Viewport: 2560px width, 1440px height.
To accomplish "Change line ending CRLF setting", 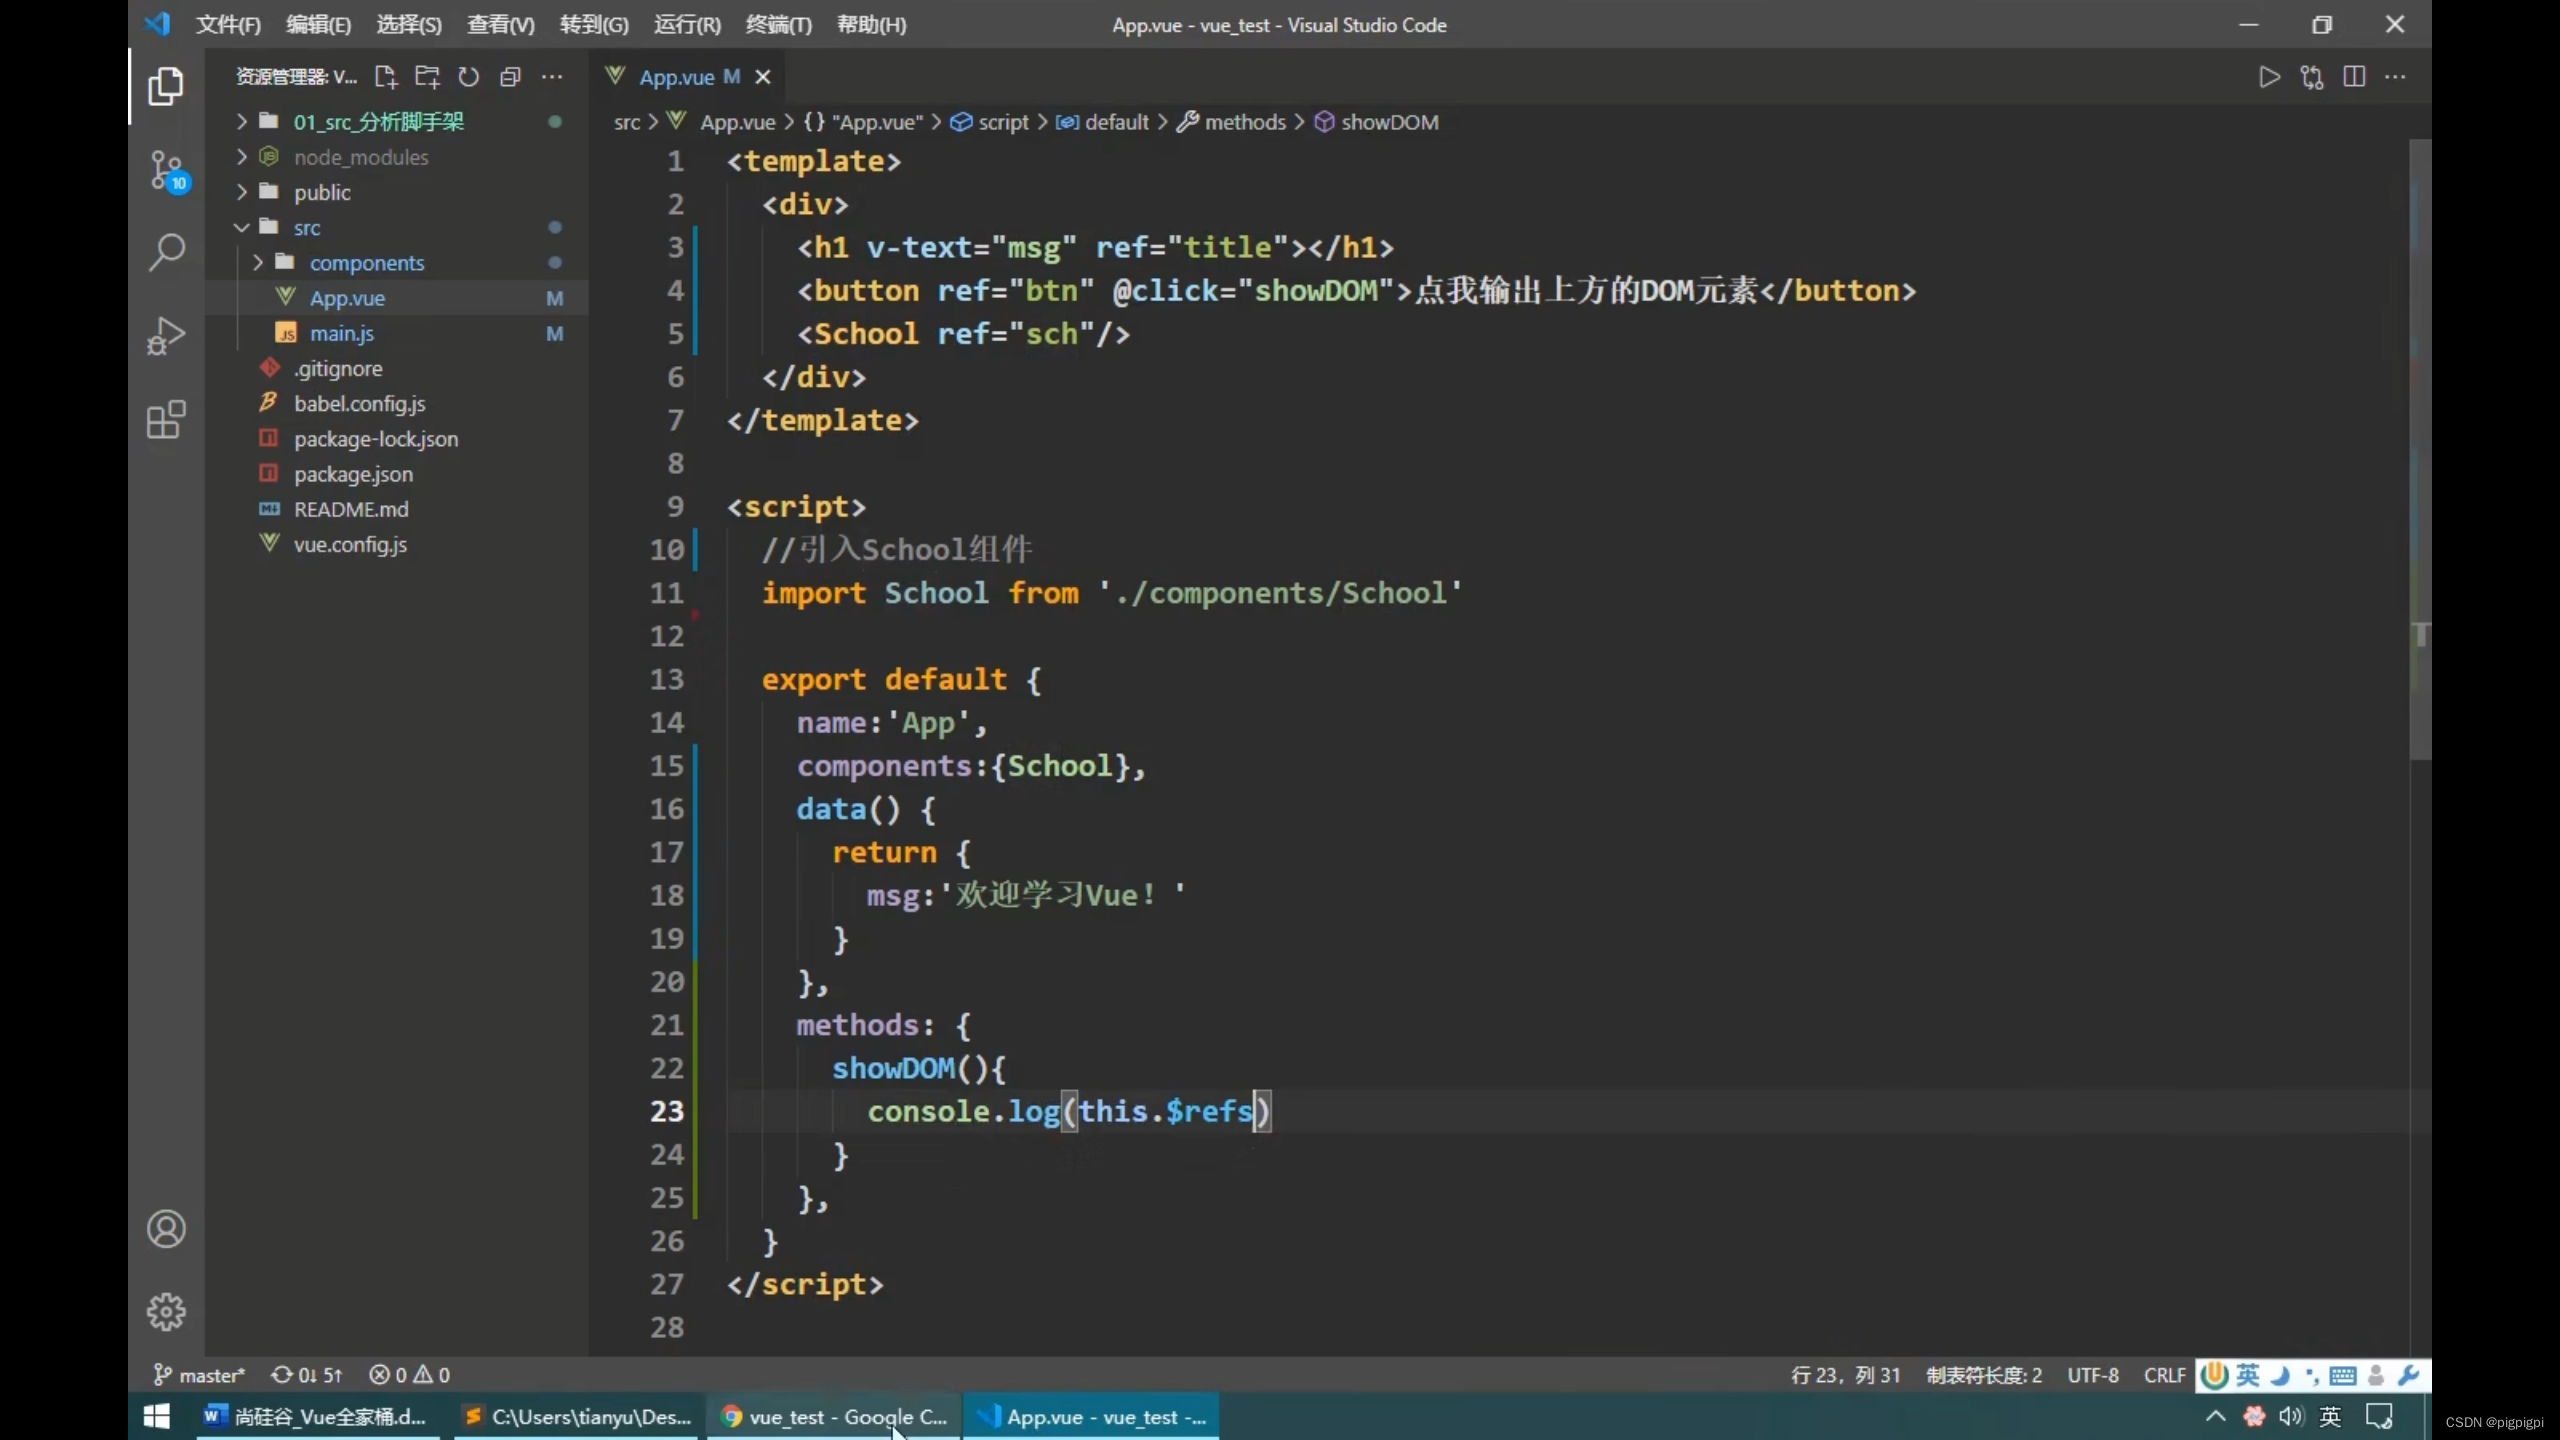I will click(2164, 1375).
